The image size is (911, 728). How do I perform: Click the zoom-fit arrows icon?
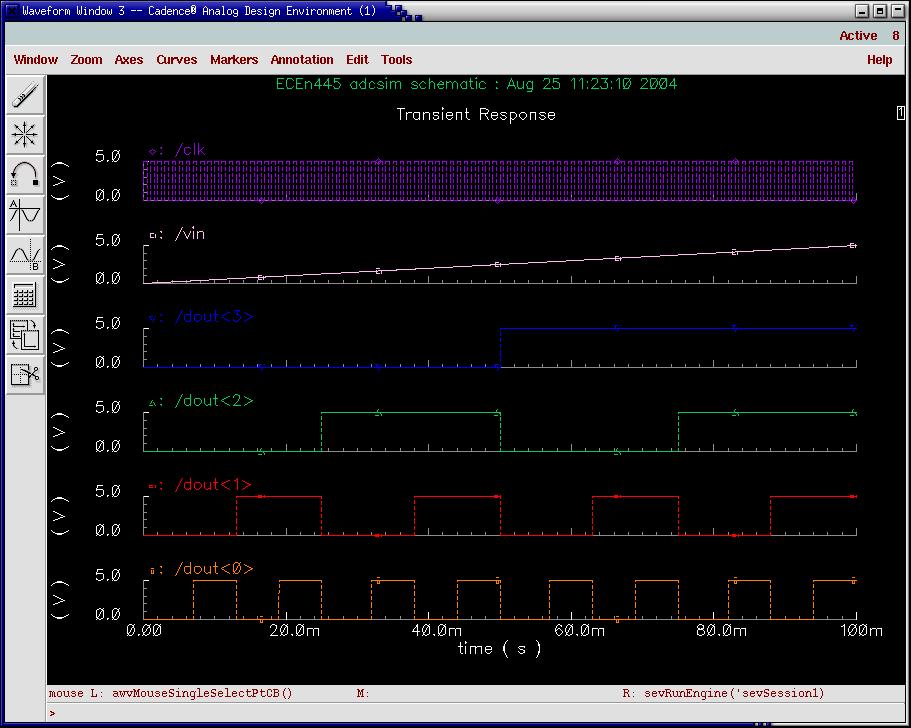click(x=25, y=134)
